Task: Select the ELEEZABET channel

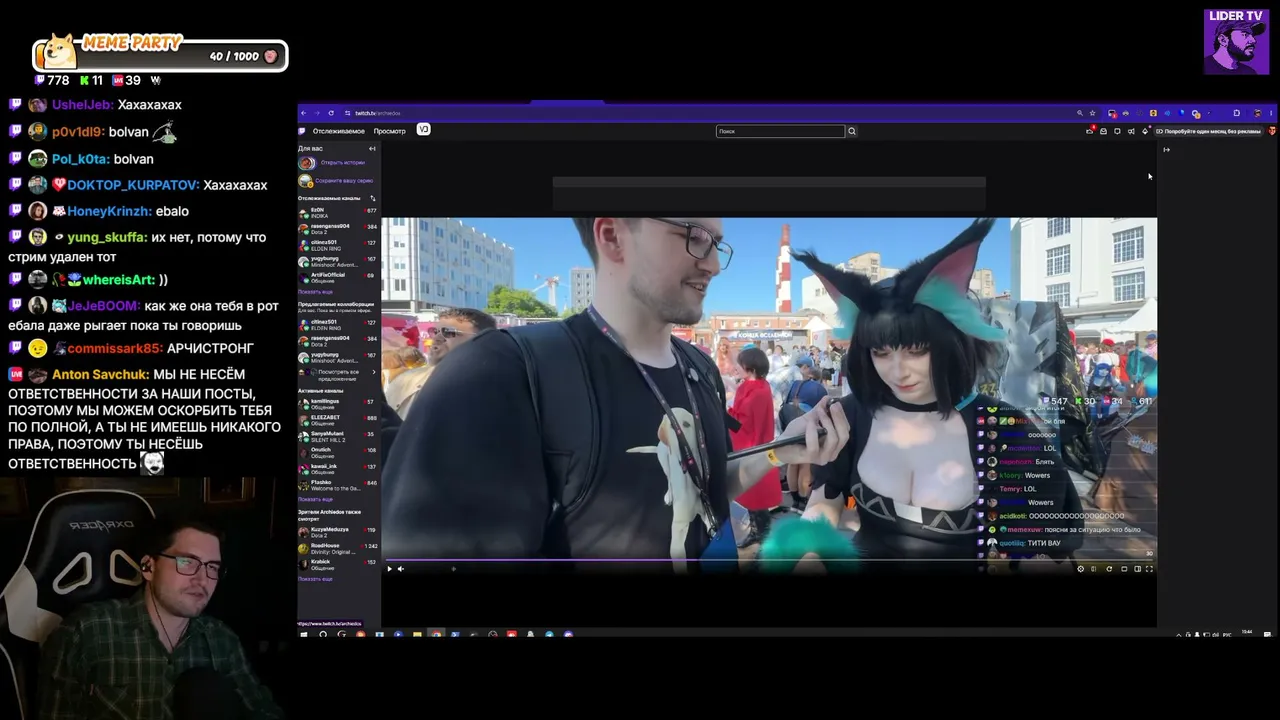Action: click(x=338, y=419)
